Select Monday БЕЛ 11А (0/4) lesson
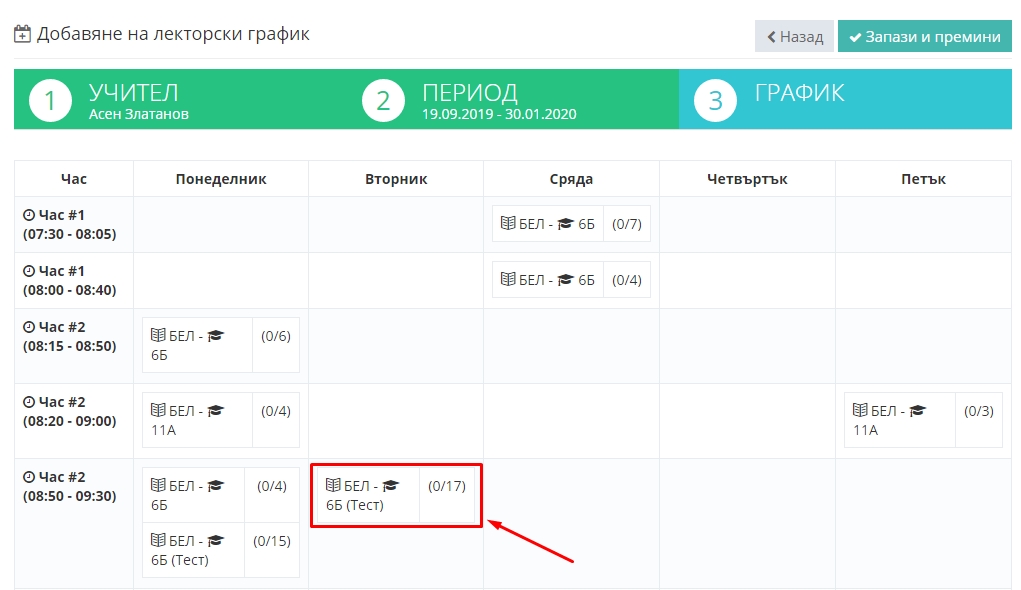Viewport: 1021px width, 590px height. coord(221,420)
